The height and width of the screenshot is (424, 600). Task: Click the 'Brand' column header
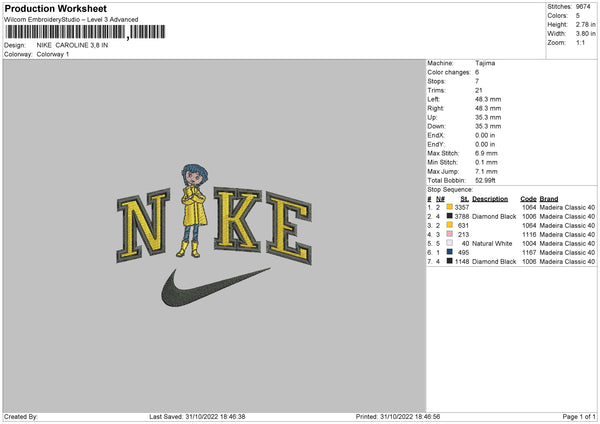coord(549,199)
